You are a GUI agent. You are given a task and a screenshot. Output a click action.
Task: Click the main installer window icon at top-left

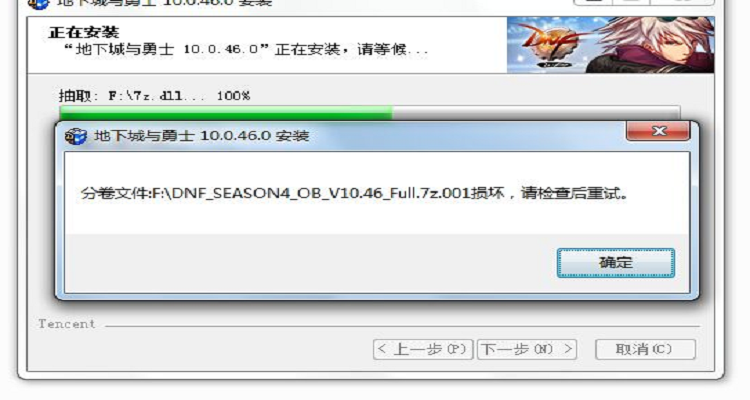(x=38, y=4)
